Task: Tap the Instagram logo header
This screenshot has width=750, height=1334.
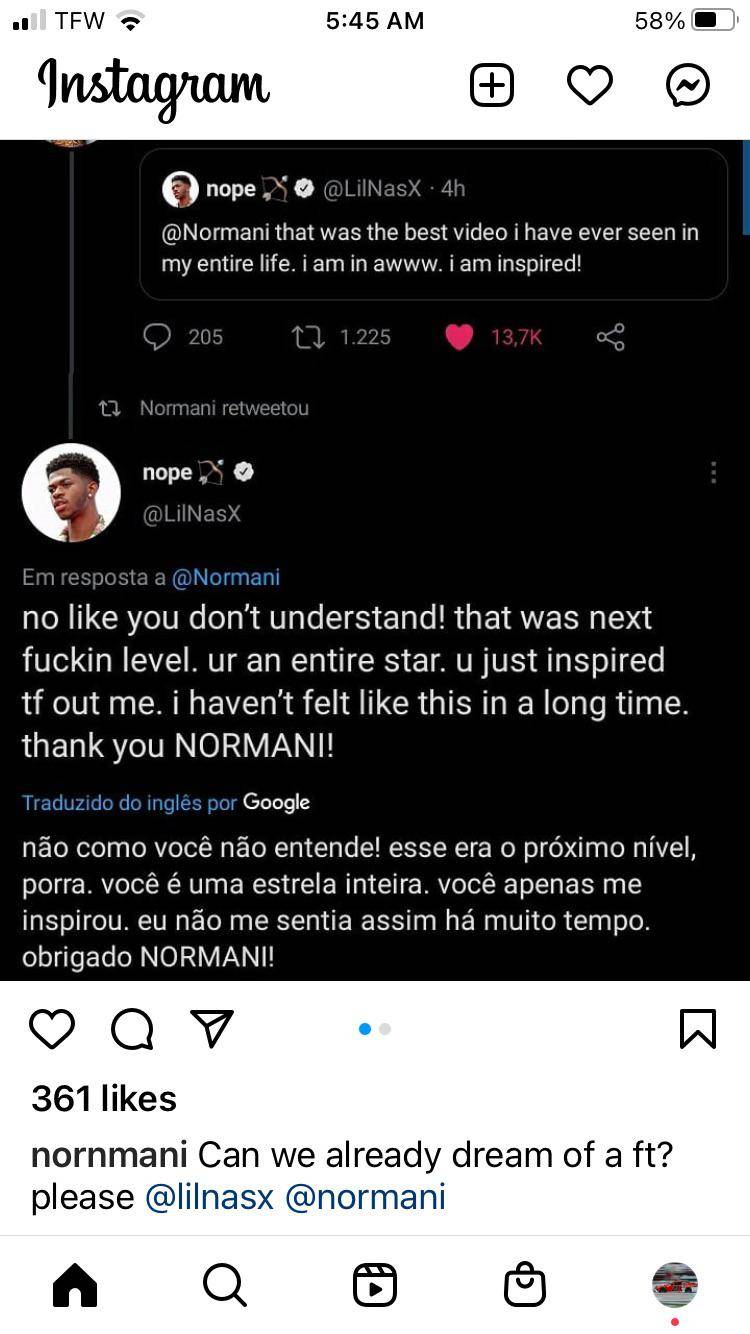Action: 154,86
